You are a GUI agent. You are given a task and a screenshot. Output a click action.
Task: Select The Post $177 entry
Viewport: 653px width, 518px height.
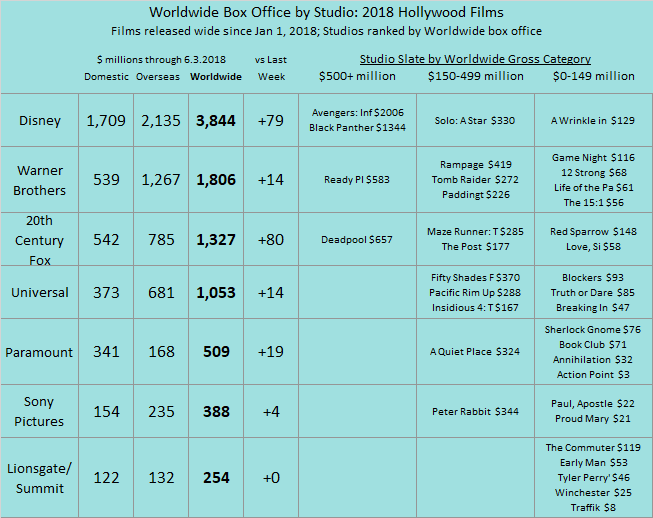tap(476, 247)
